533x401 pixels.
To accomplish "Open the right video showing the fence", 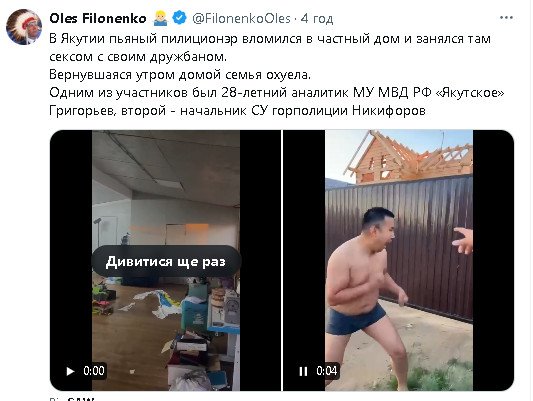I will [398, 260].
